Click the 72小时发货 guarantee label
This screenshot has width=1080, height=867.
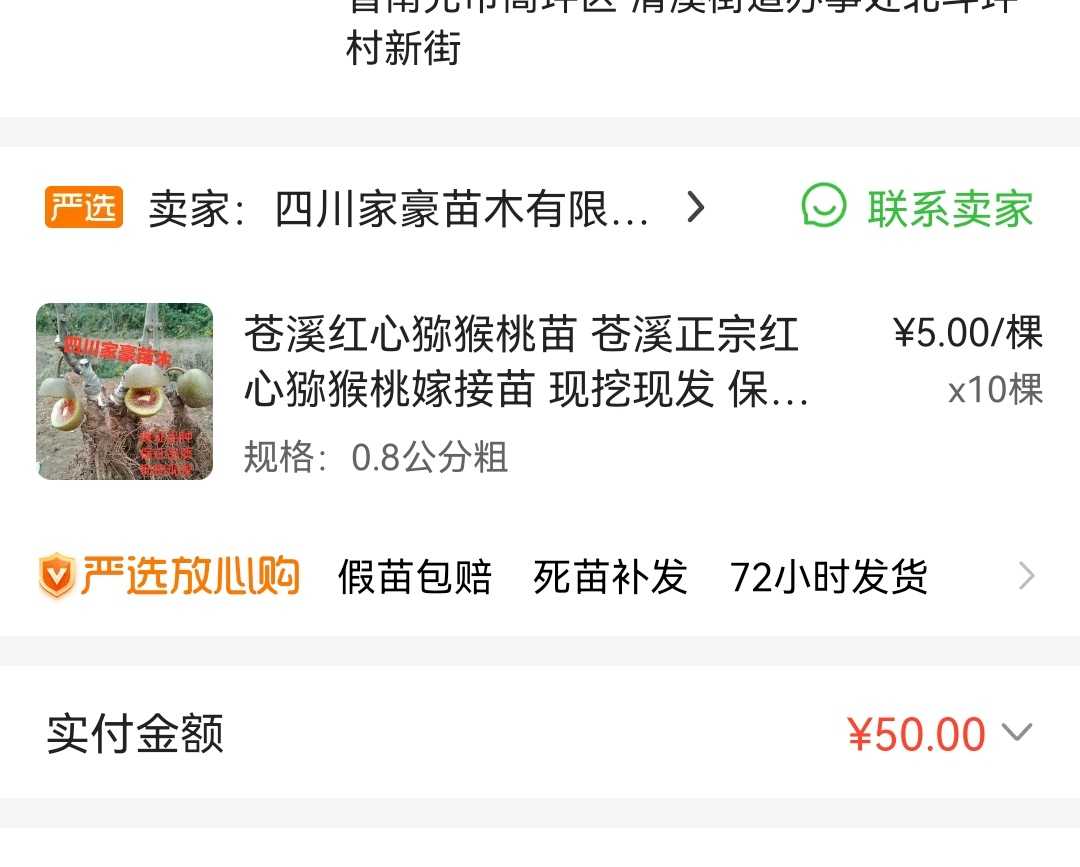click(x=829, y=577)
